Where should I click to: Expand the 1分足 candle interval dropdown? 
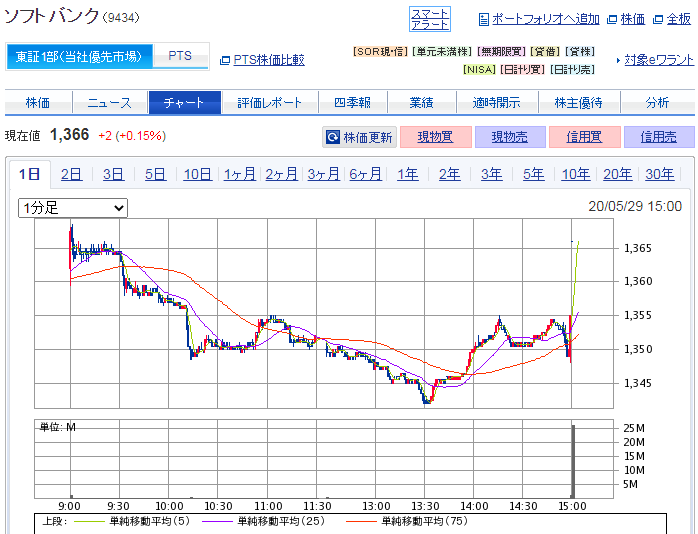pos(73,208)
